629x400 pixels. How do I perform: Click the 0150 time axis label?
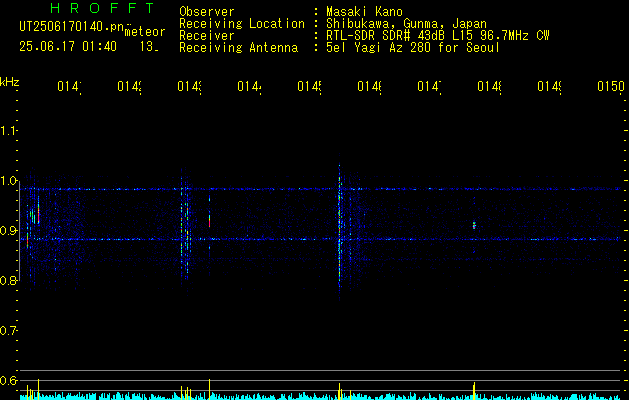point(611,86)
